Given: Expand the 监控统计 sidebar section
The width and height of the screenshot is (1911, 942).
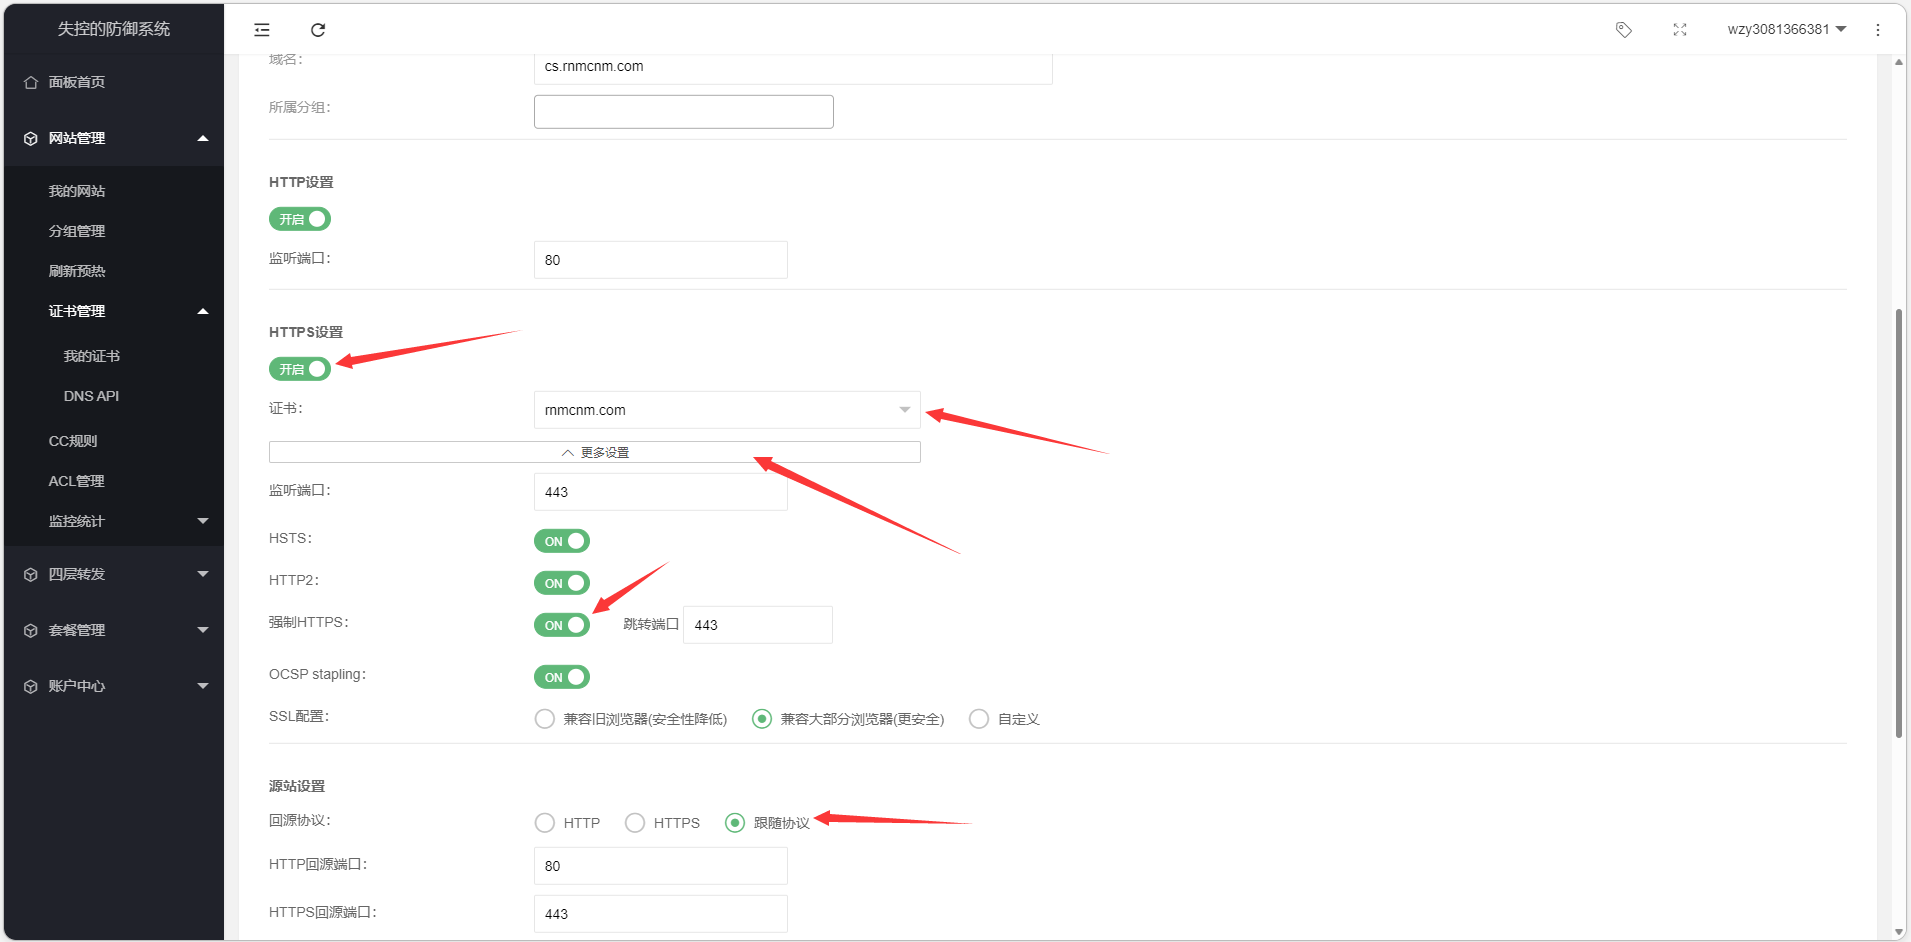Looking at the screenshot, I should [x=76, y=520].
